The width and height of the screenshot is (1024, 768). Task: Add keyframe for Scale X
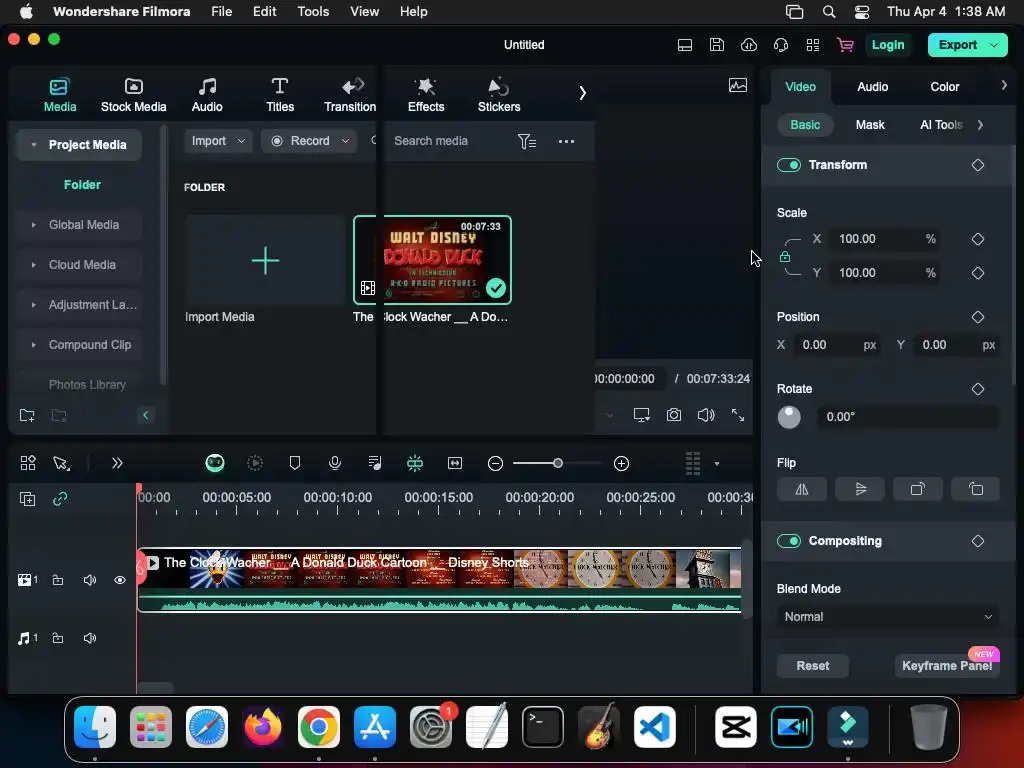pyautogui.click(x=978, y=239)
